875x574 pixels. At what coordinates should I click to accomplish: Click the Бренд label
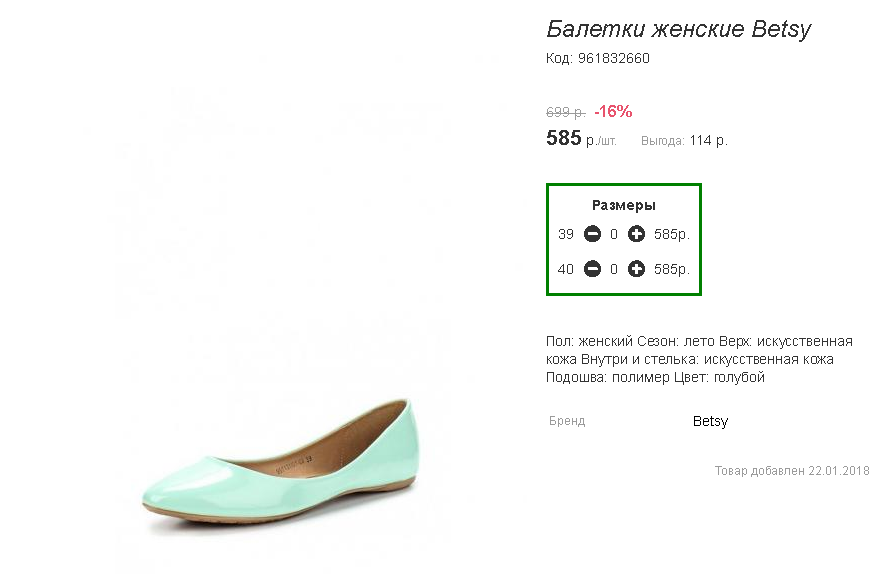pyautogui.click(x=567, y=421)
